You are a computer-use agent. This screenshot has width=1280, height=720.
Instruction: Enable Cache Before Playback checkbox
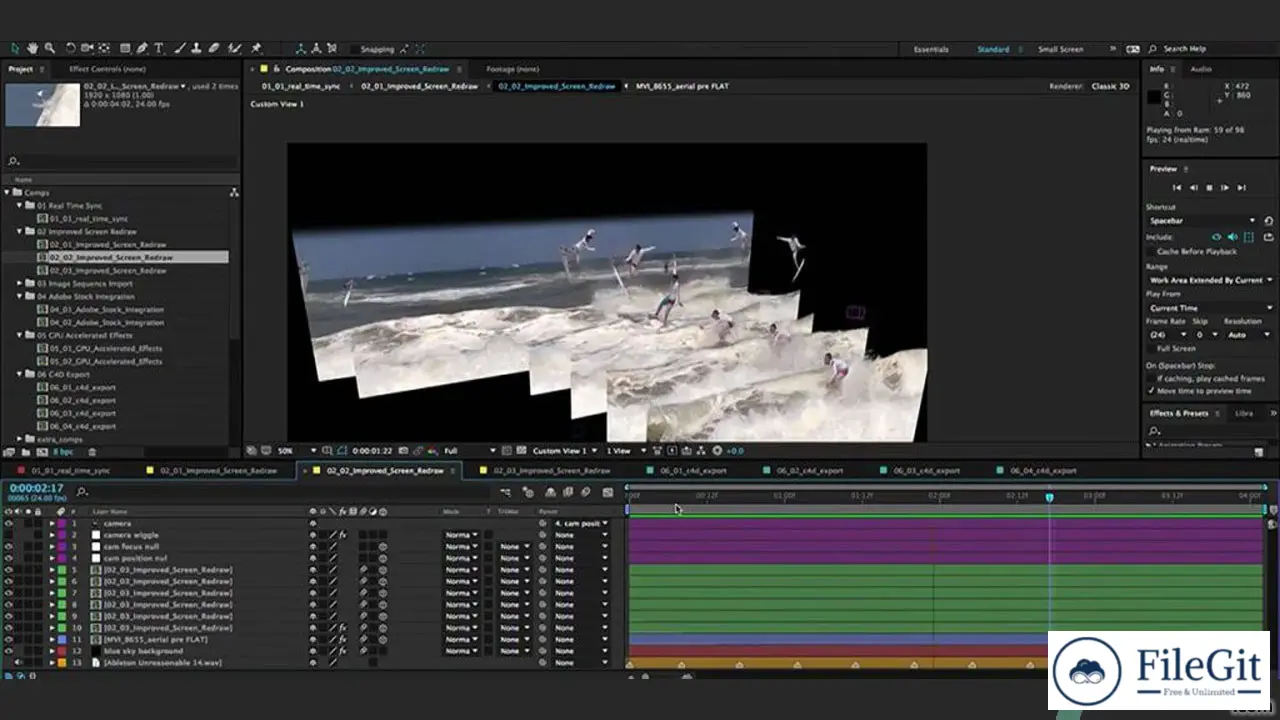pyautogui.click(x=1152, y=251)
